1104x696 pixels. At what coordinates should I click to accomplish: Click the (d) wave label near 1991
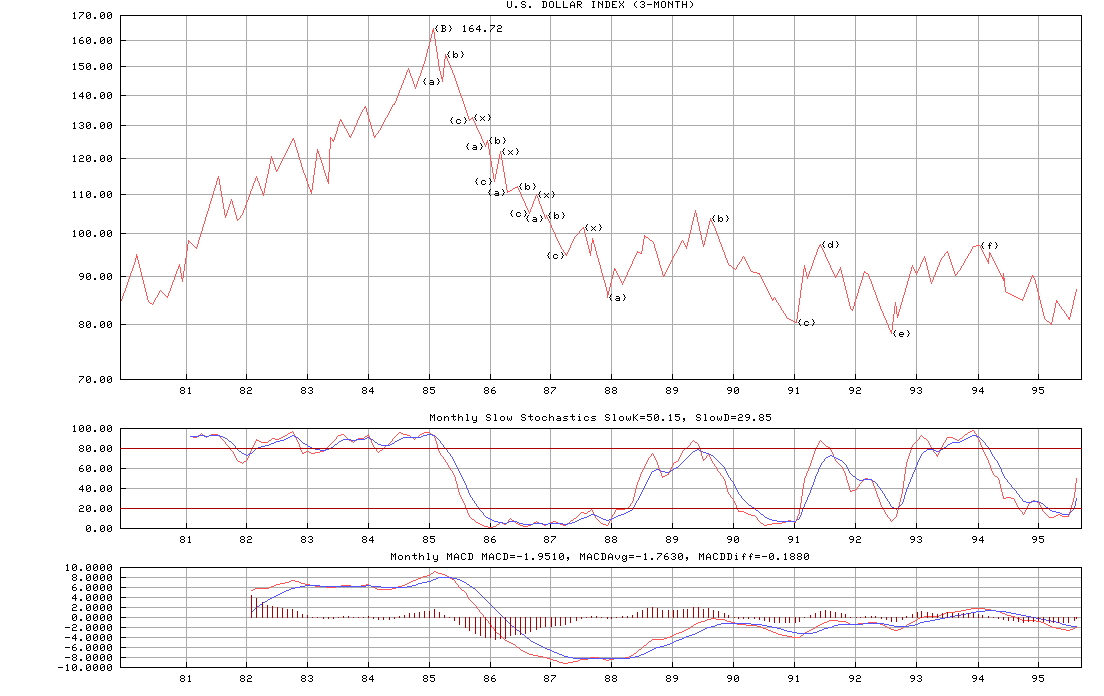[x=830, y=245]
